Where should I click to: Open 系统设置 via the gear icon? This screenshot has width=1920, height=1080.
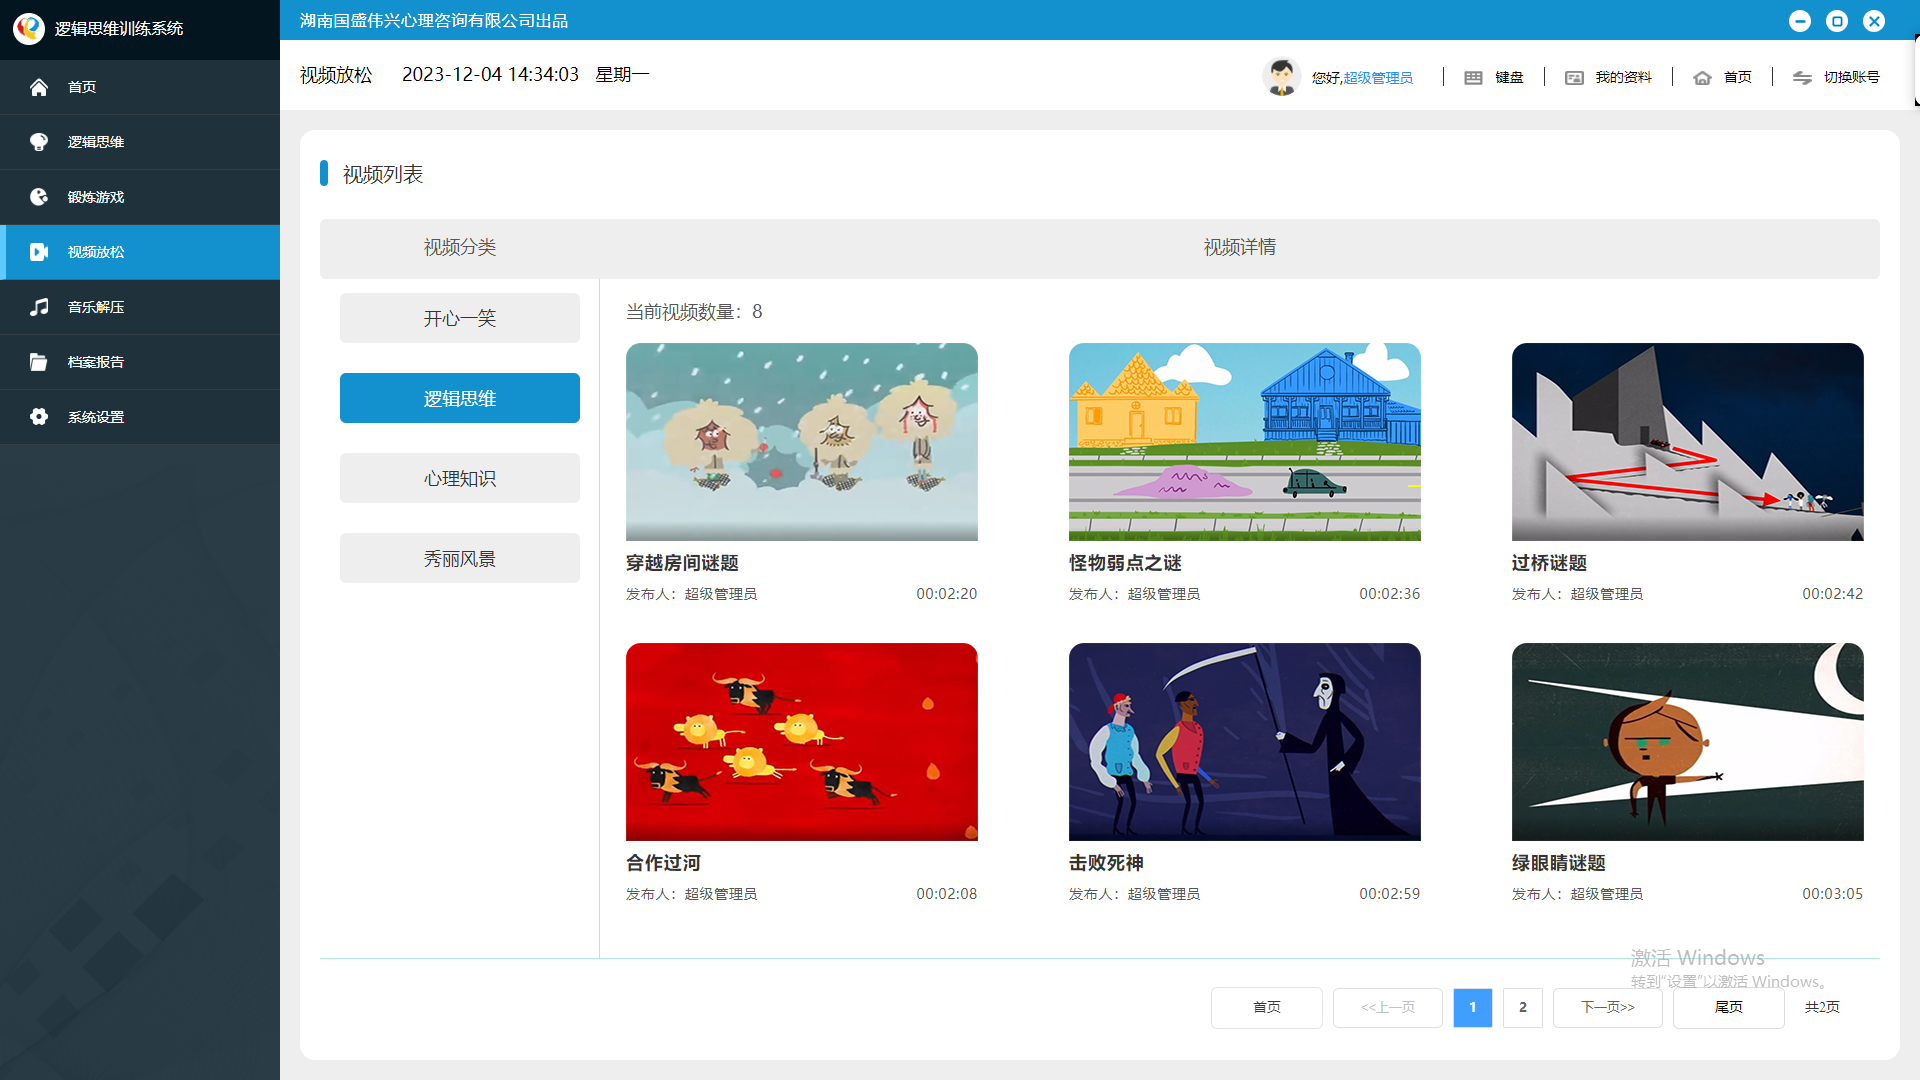pyautogui.click(x=39, y=416)
